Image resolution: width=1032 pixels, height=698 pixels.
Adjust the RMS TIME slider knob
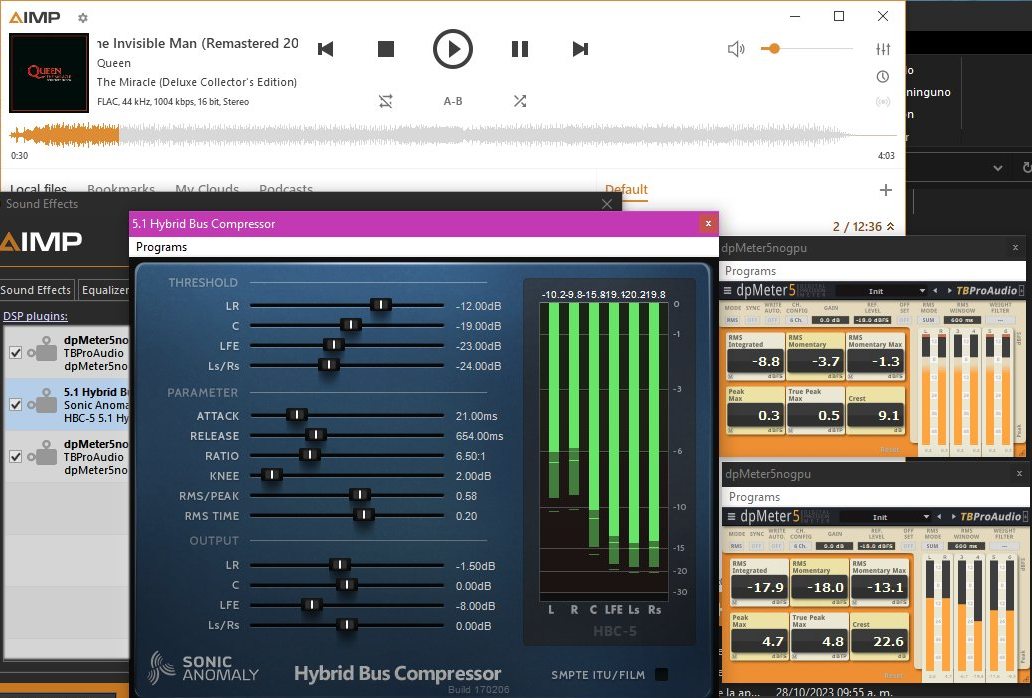click(x=363, y=514)
